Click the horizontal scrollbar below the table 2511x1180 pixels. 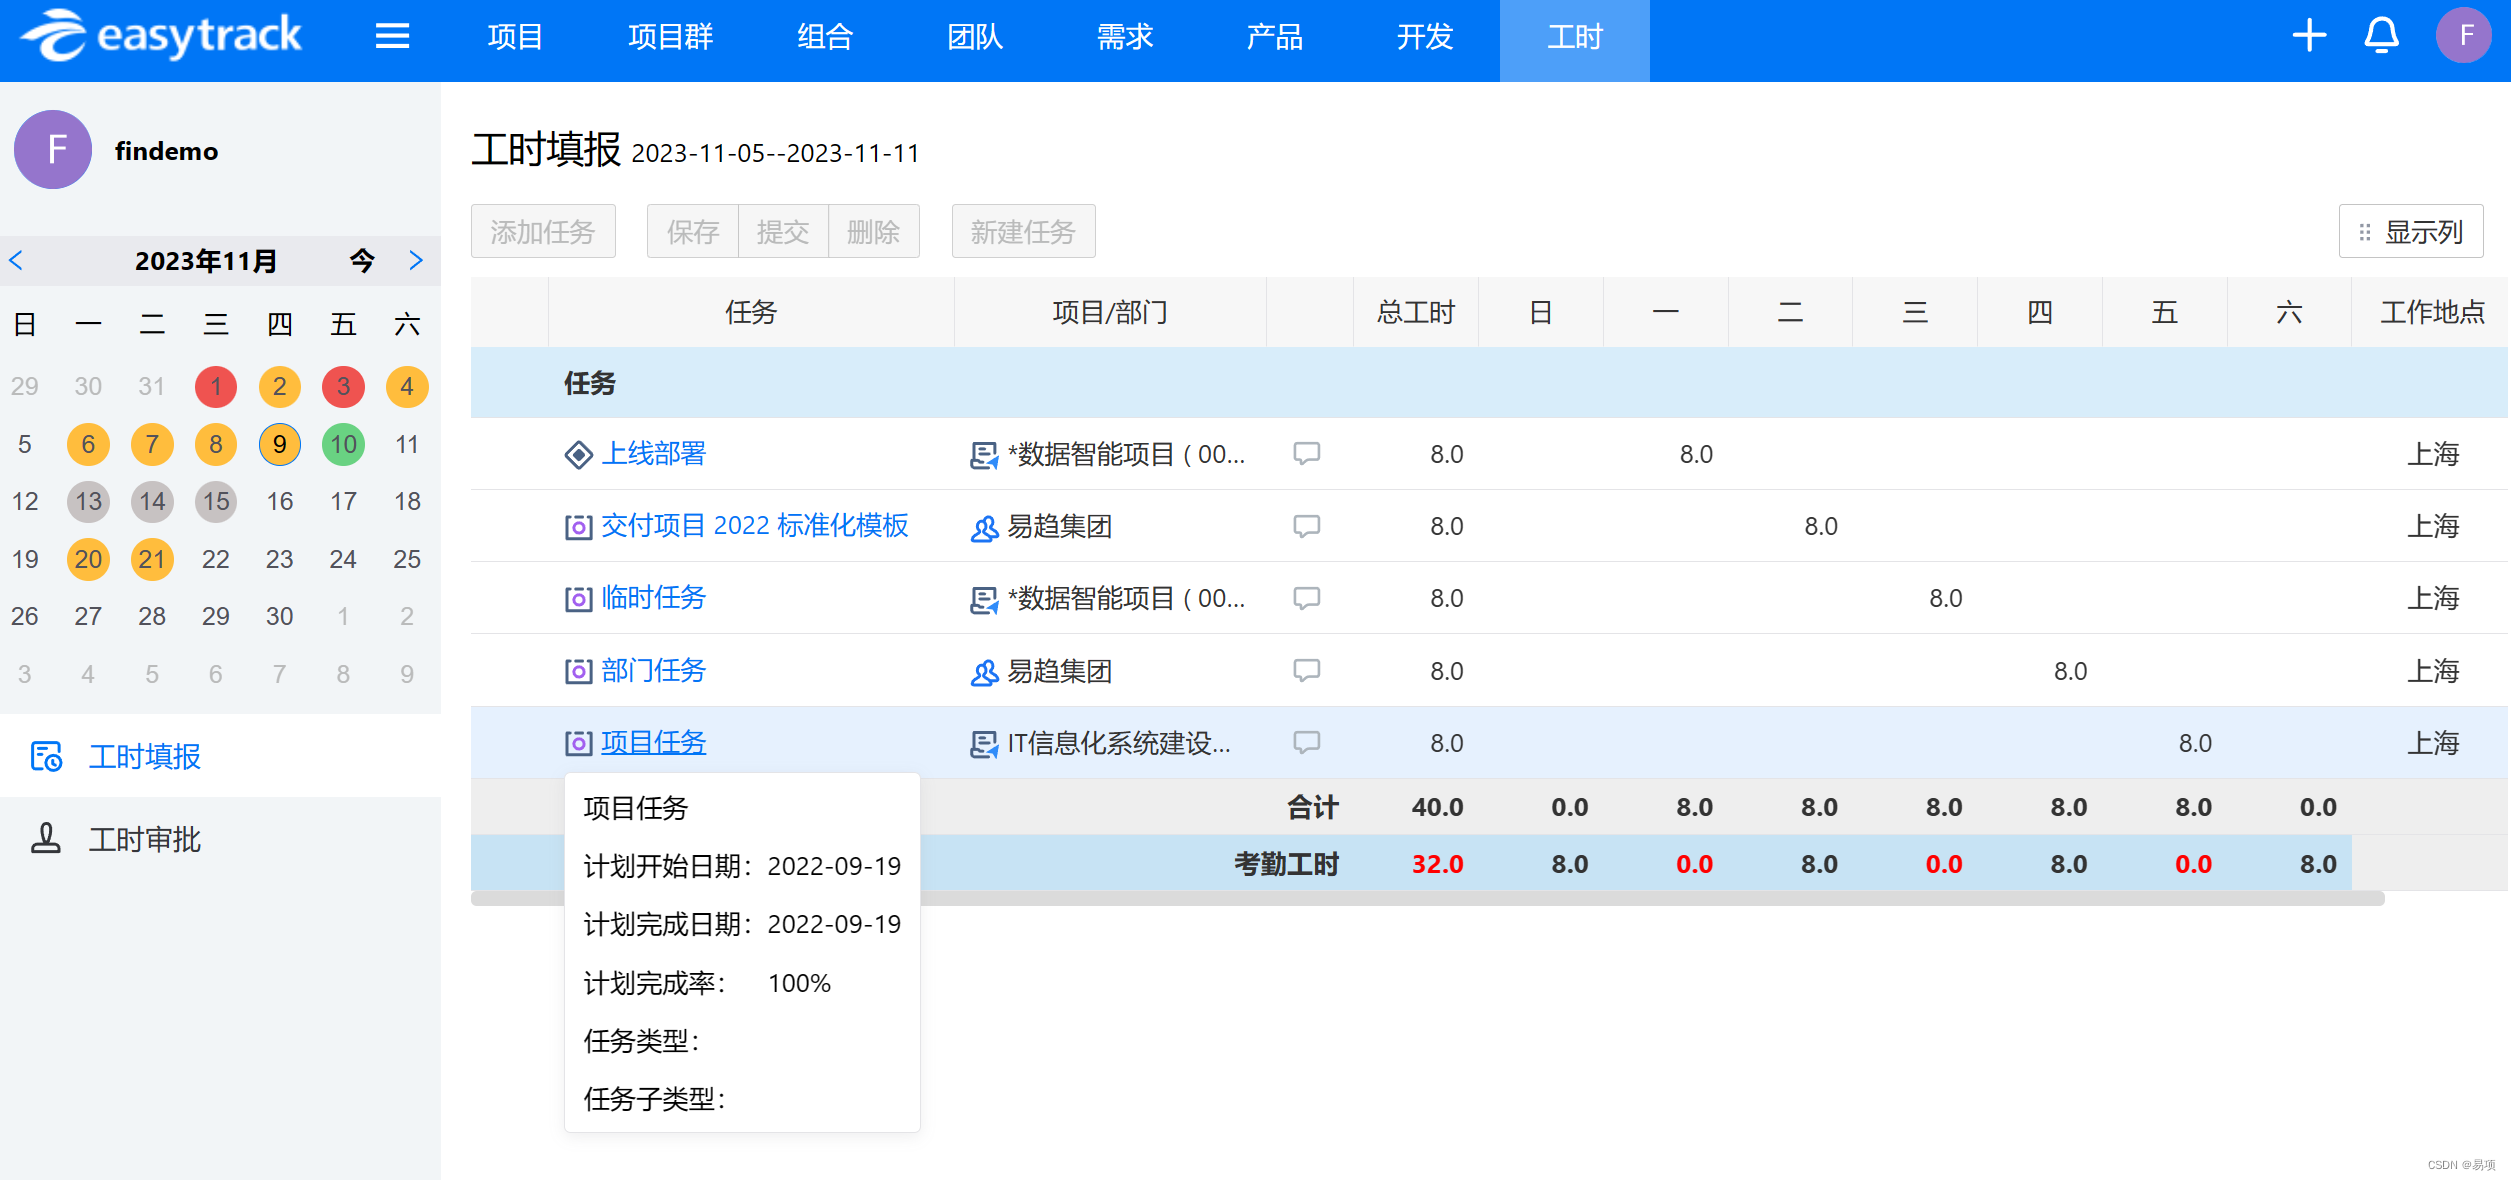pyautogui.click(x=1427, y=898)
